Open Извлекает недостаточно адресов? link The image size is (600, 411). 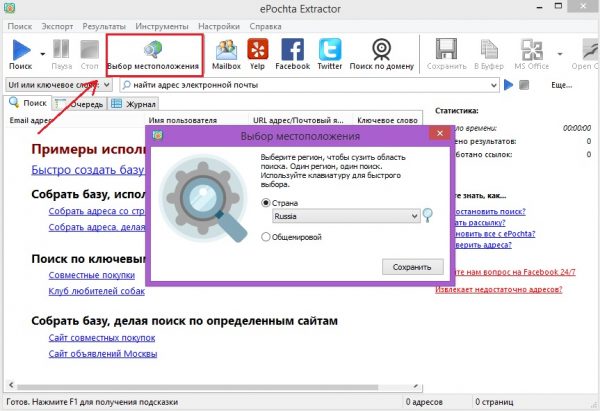tap(499, 289)
